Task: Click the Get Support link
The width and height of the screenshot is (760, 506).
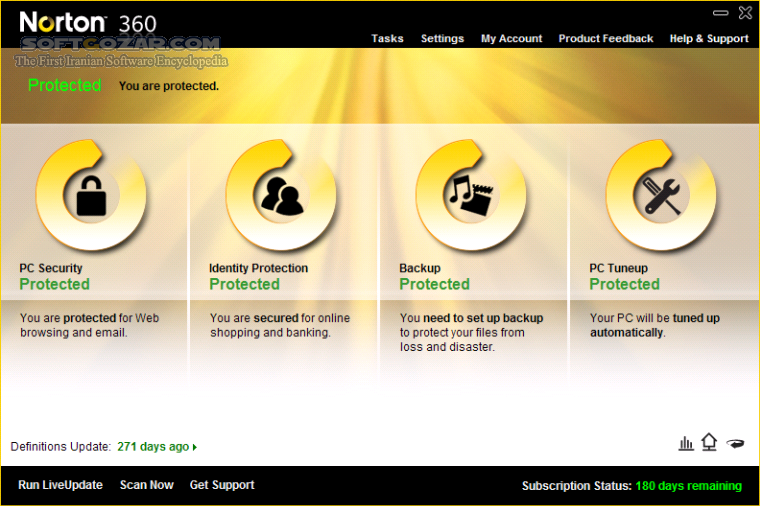Action: point(222,485)
